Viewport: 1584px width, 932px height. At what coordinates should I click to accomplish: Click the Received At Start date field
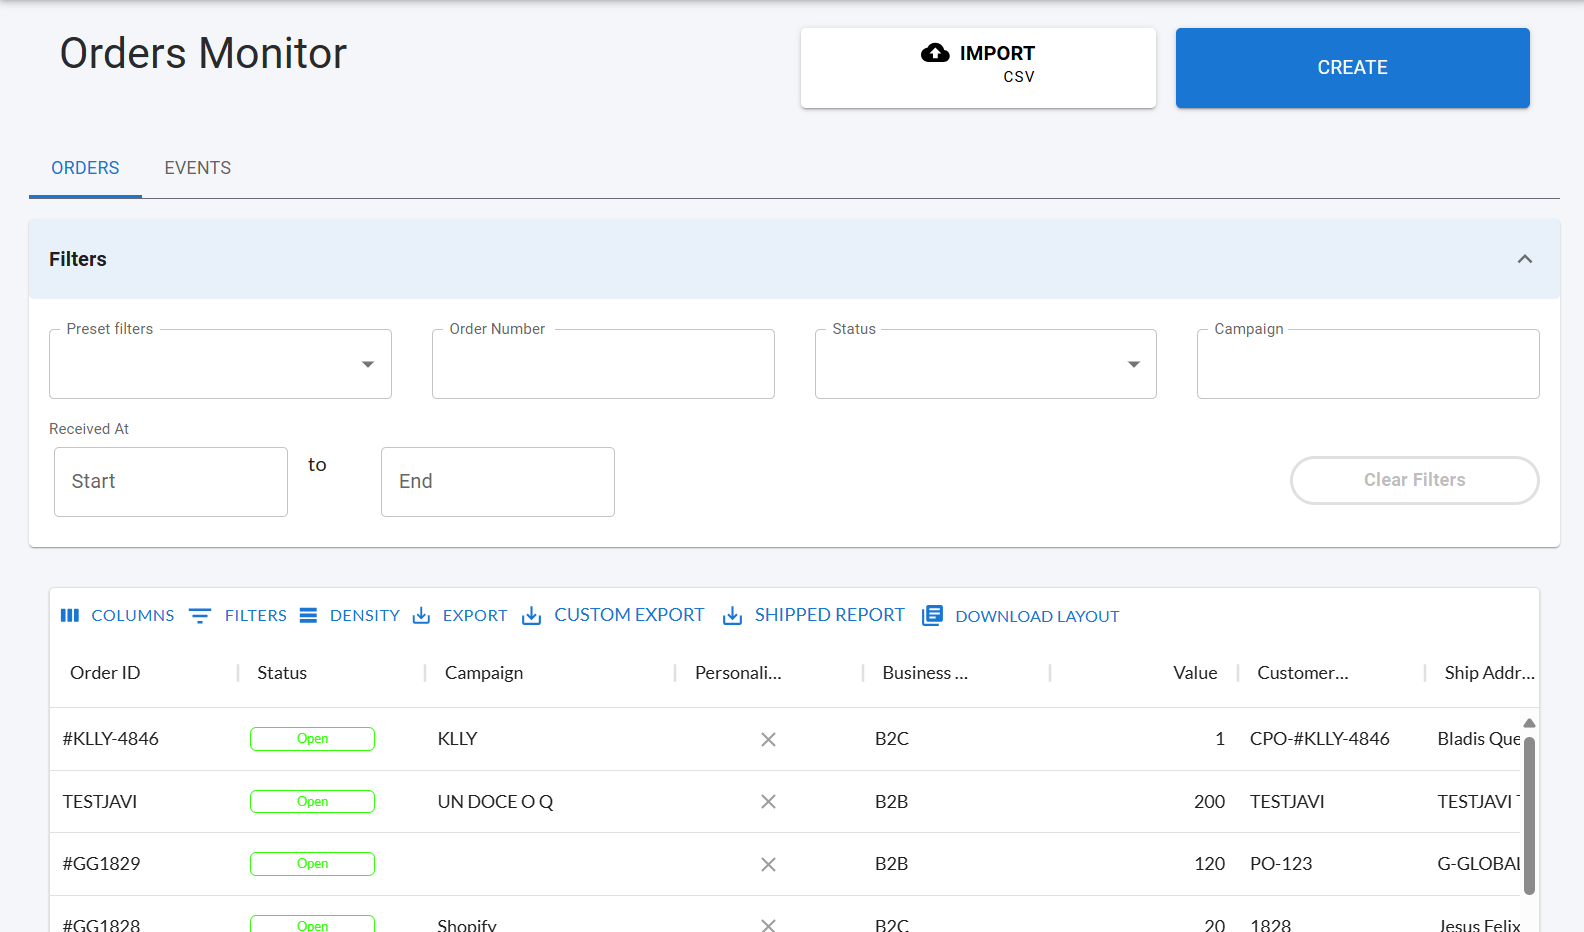pos(171,482)
